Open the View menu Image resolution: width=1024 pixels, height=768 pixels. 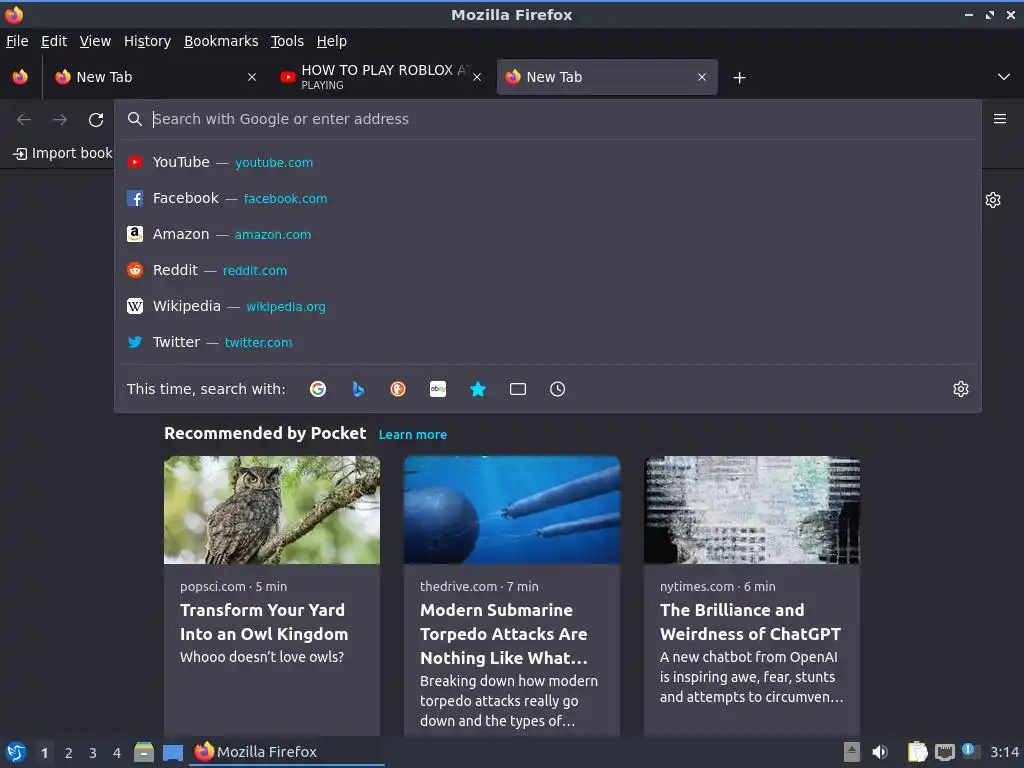pos(95,41)
